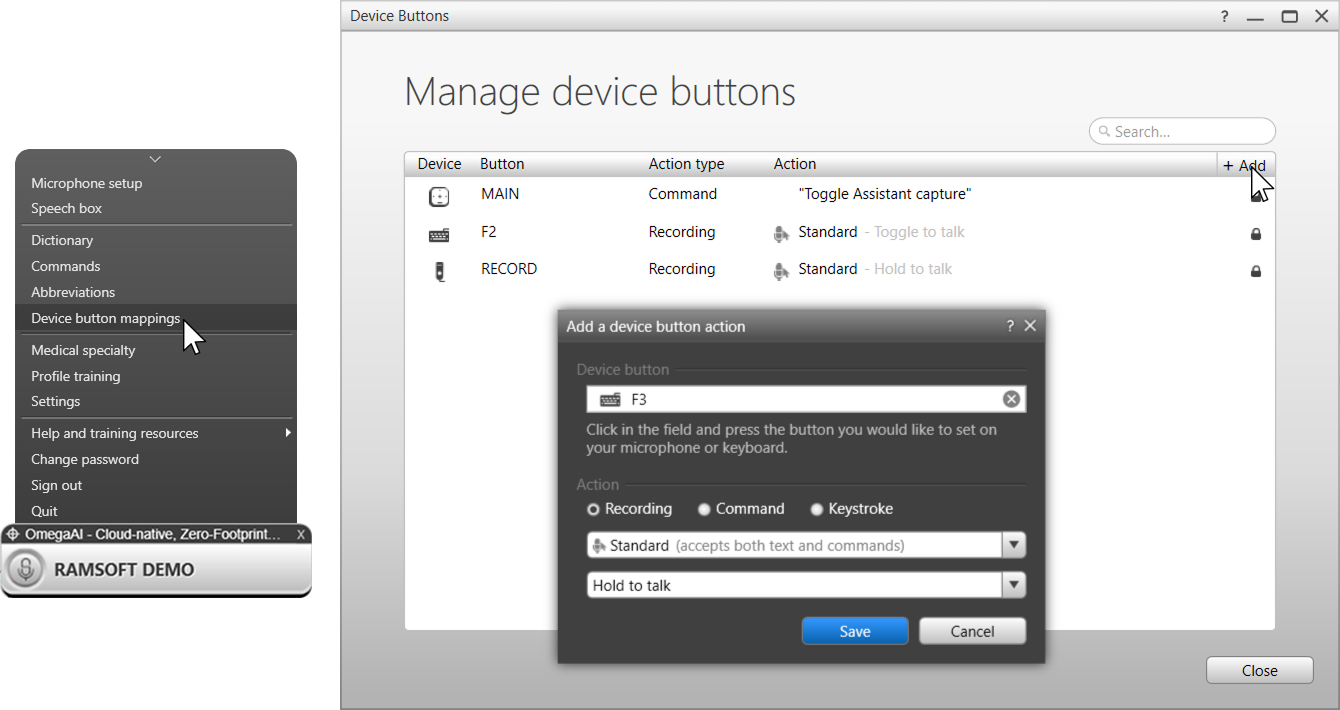1340x710 pixels.
Task: Click the Search field
Action: (x=1182, y=131)
